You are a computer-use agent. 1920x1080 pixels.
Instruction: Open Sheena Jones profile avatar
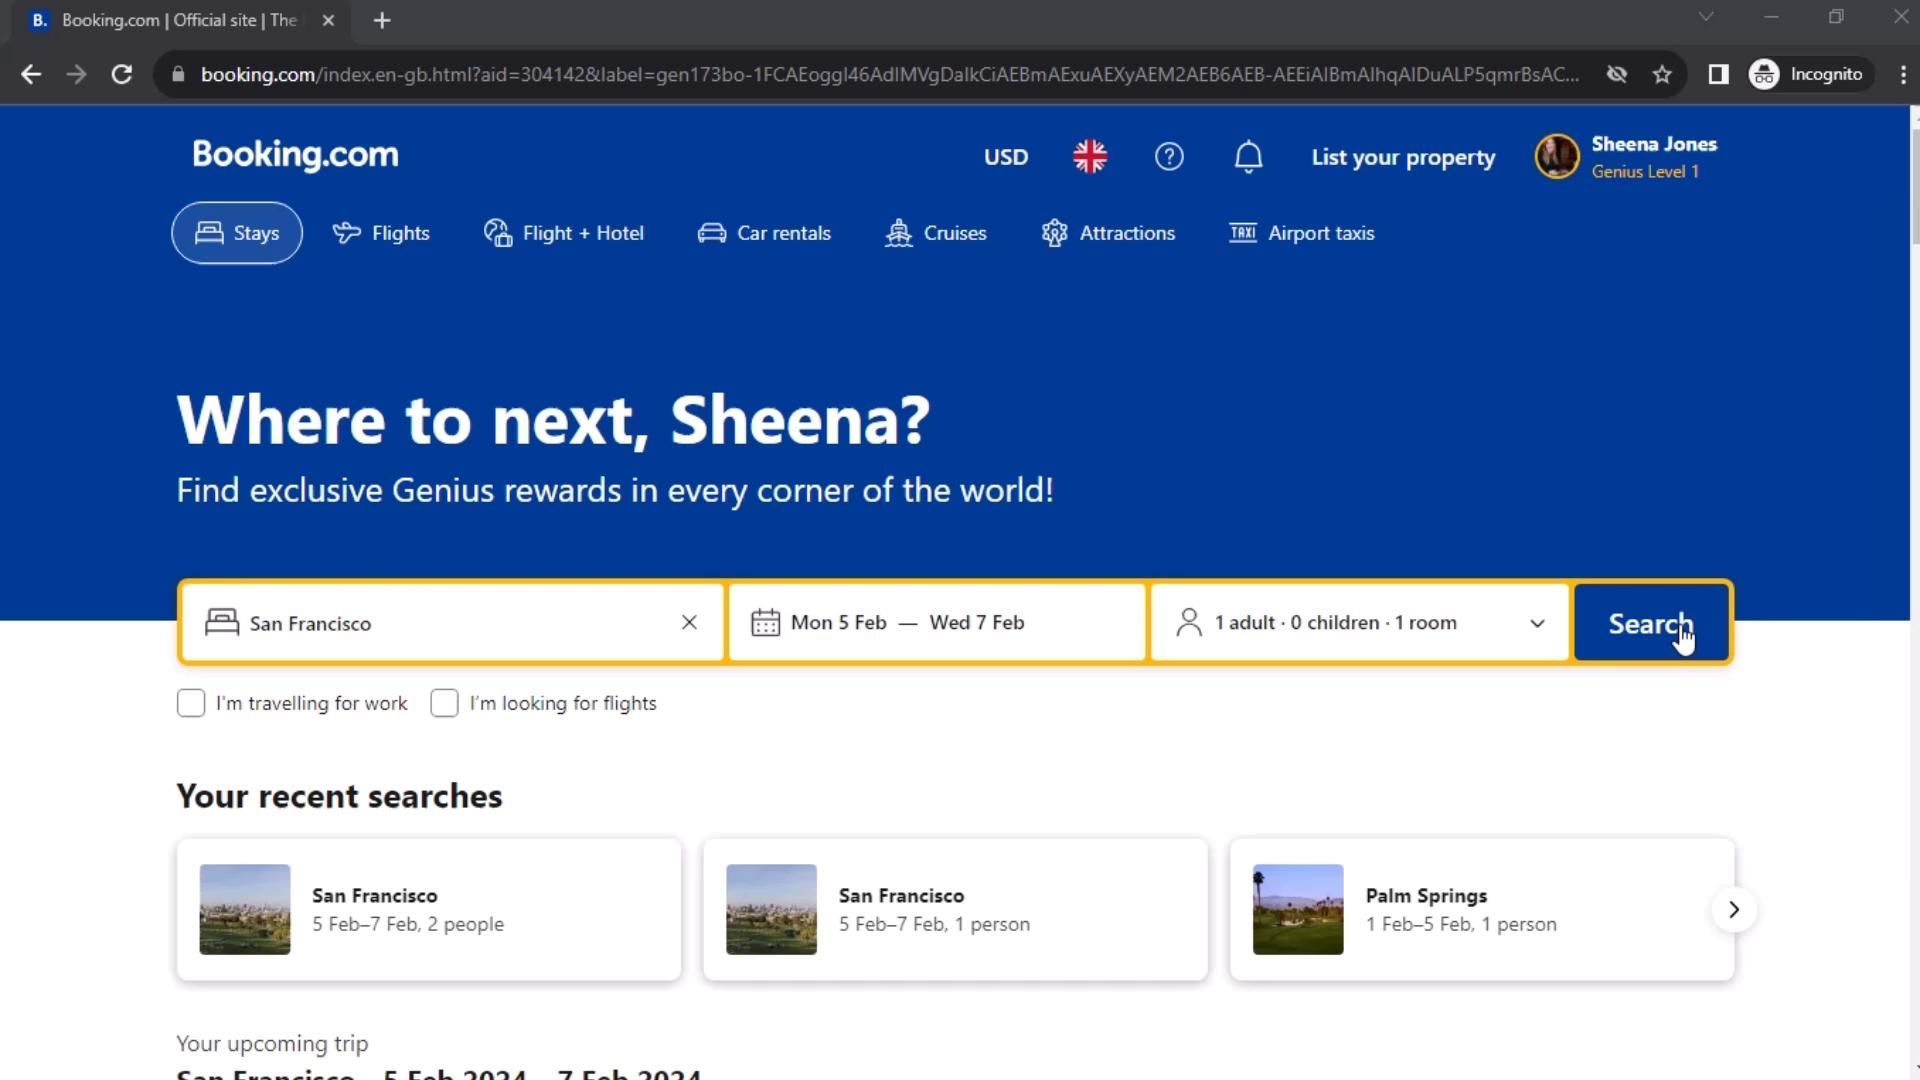point(1557,157)
